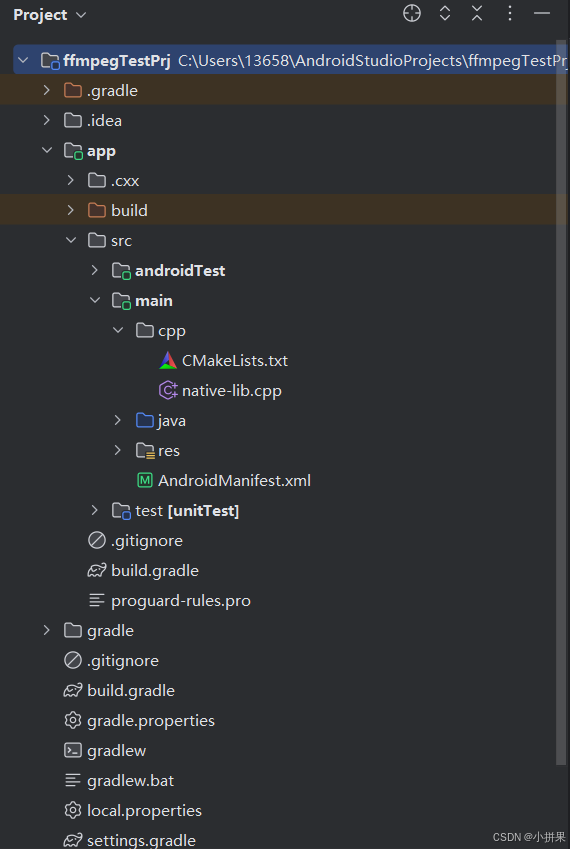Select the gradlew.bat file name

[x=130, y=781]
